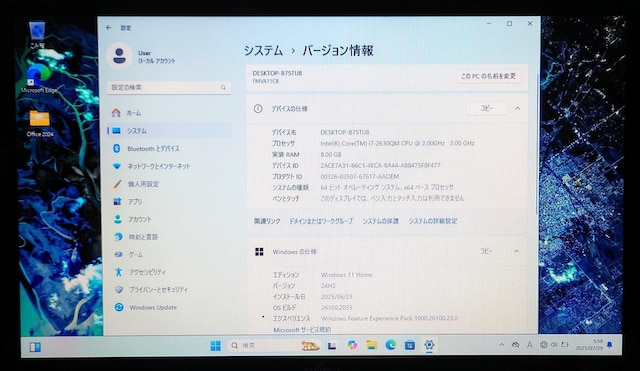Viewport: 640px width, 371px height.
Task: Launch Copilot from the taskbar
Action: (352, 345)
